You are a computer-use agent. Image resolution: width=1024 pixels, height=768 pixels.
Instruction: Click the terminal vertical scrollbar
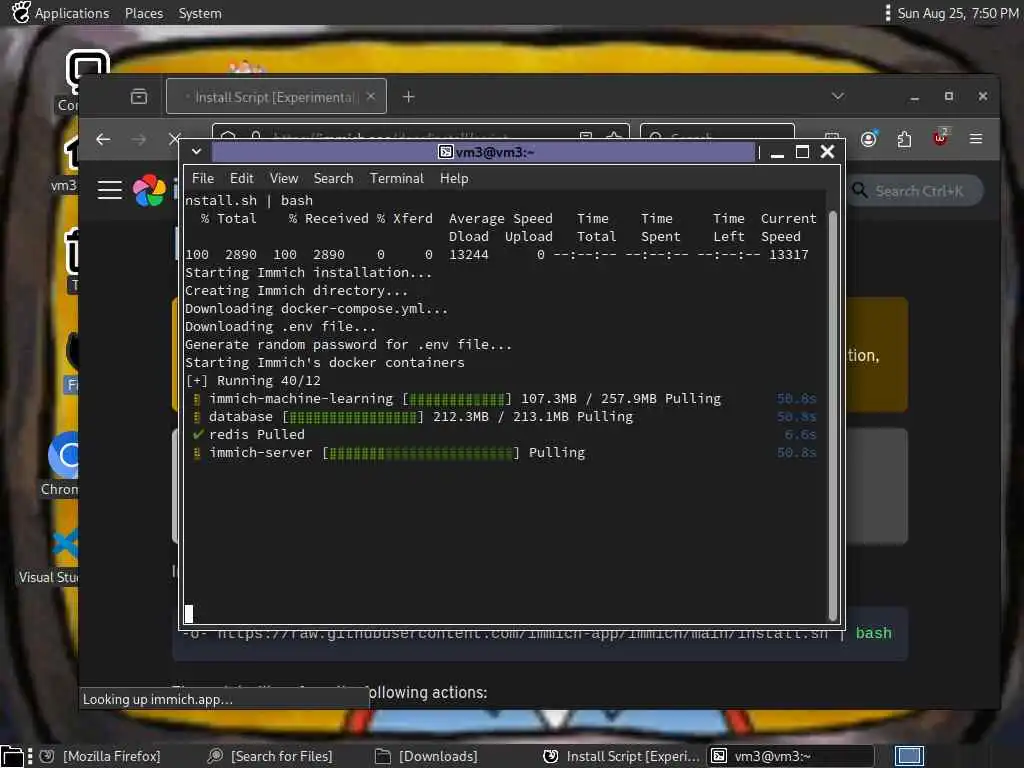point(833,415)
